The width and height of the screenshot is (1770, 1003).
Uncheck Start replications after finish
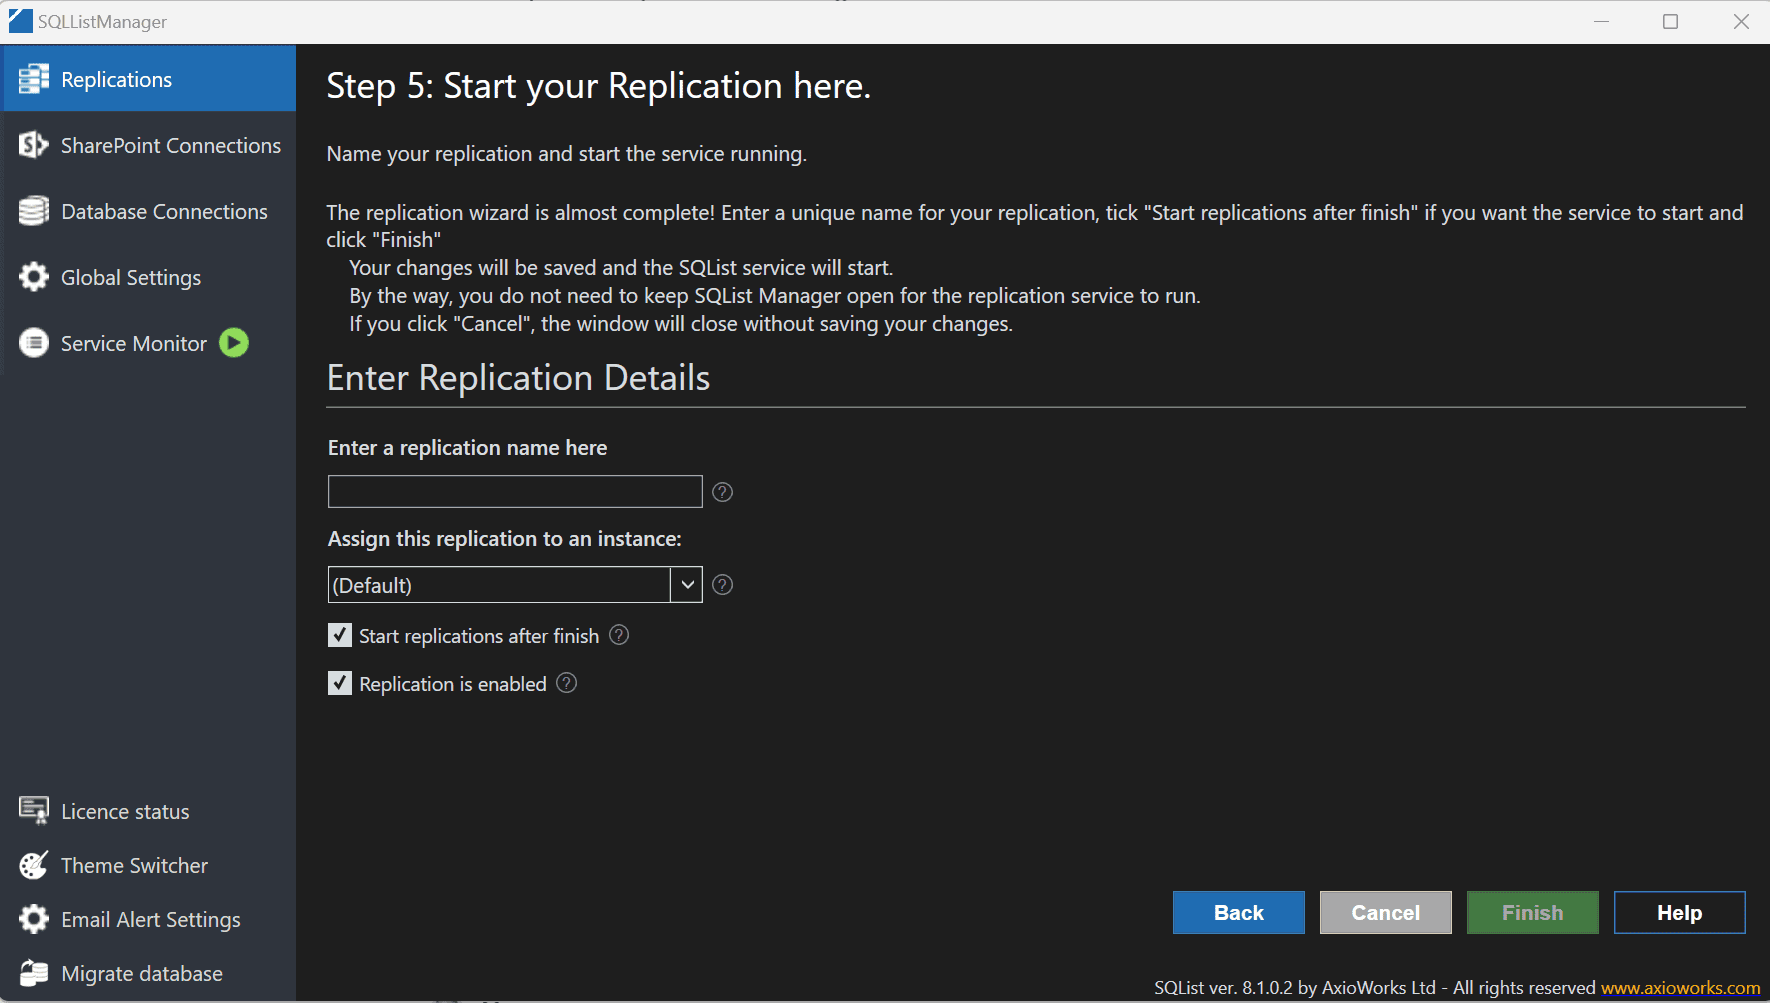[340, 636]
